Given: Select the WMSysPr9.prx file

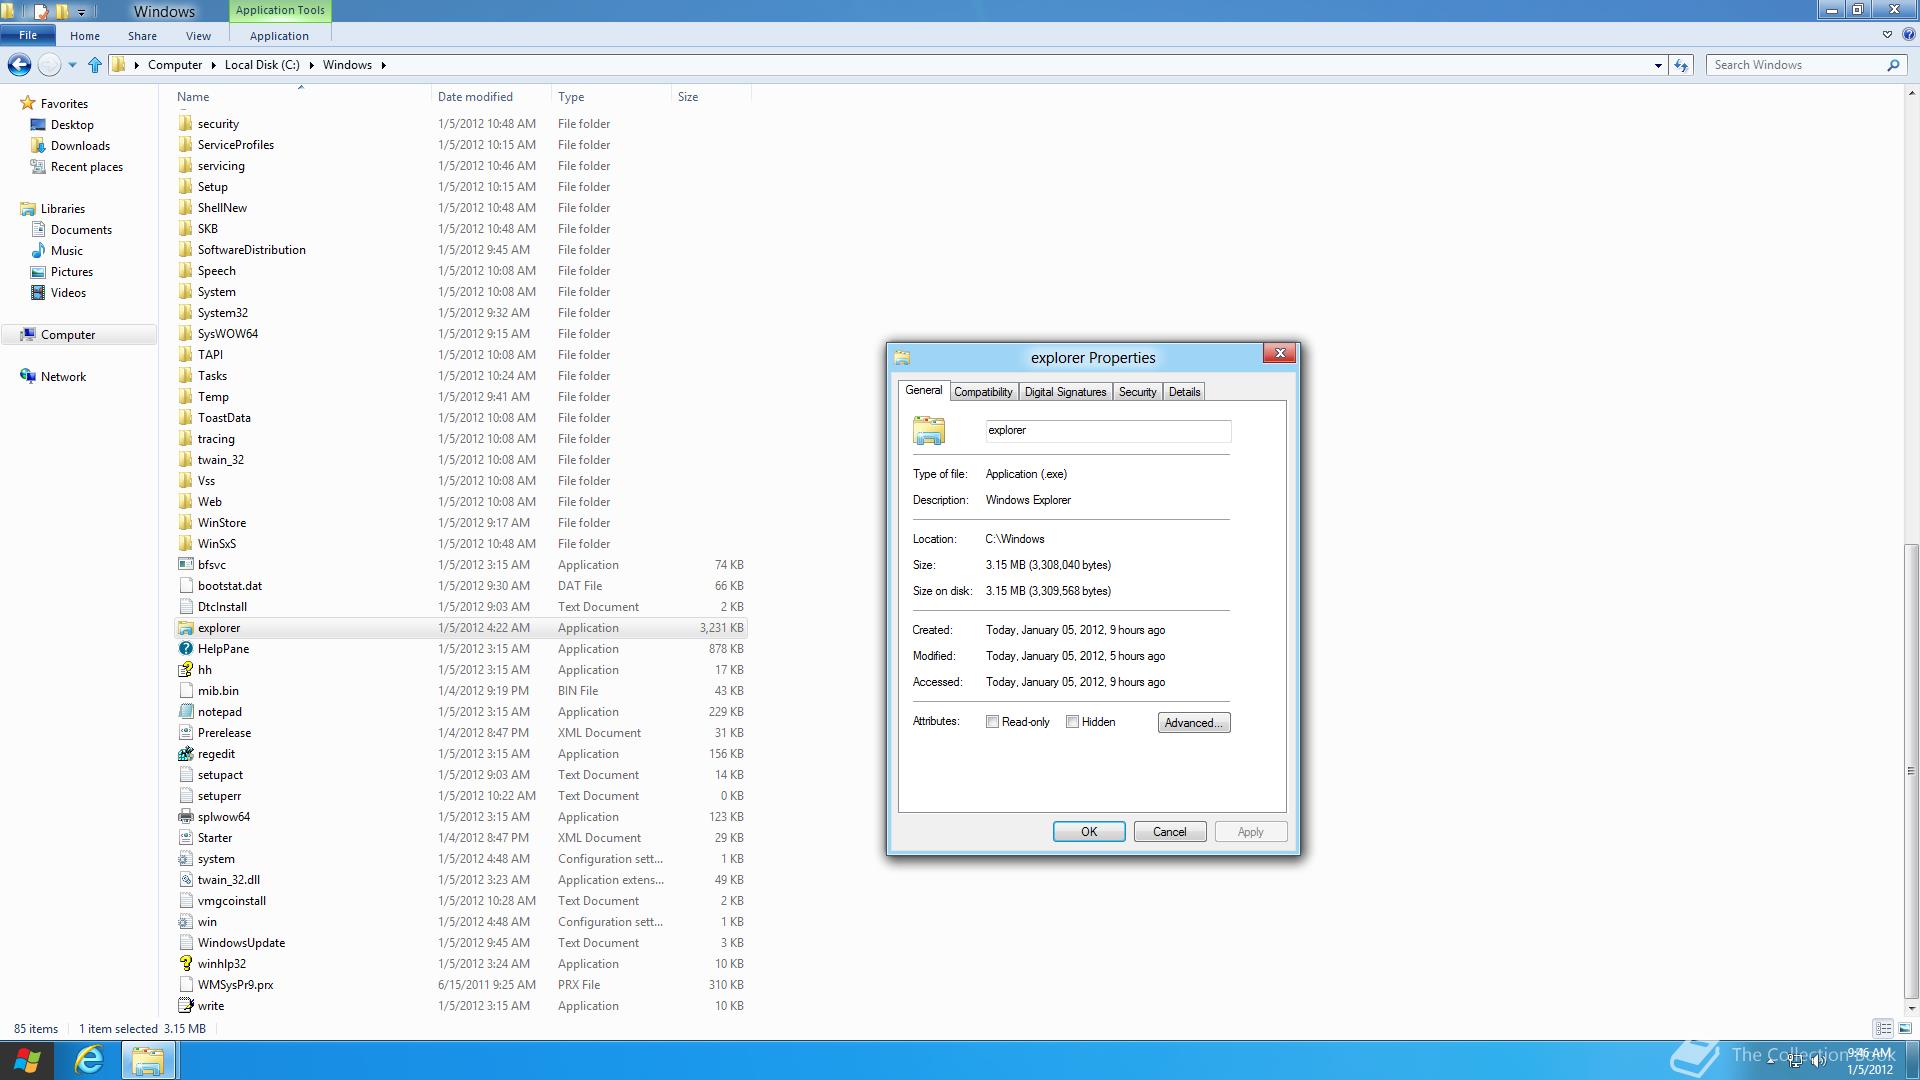Looking at the screenshot, I should pyautogui.click(x=461, y=985).
